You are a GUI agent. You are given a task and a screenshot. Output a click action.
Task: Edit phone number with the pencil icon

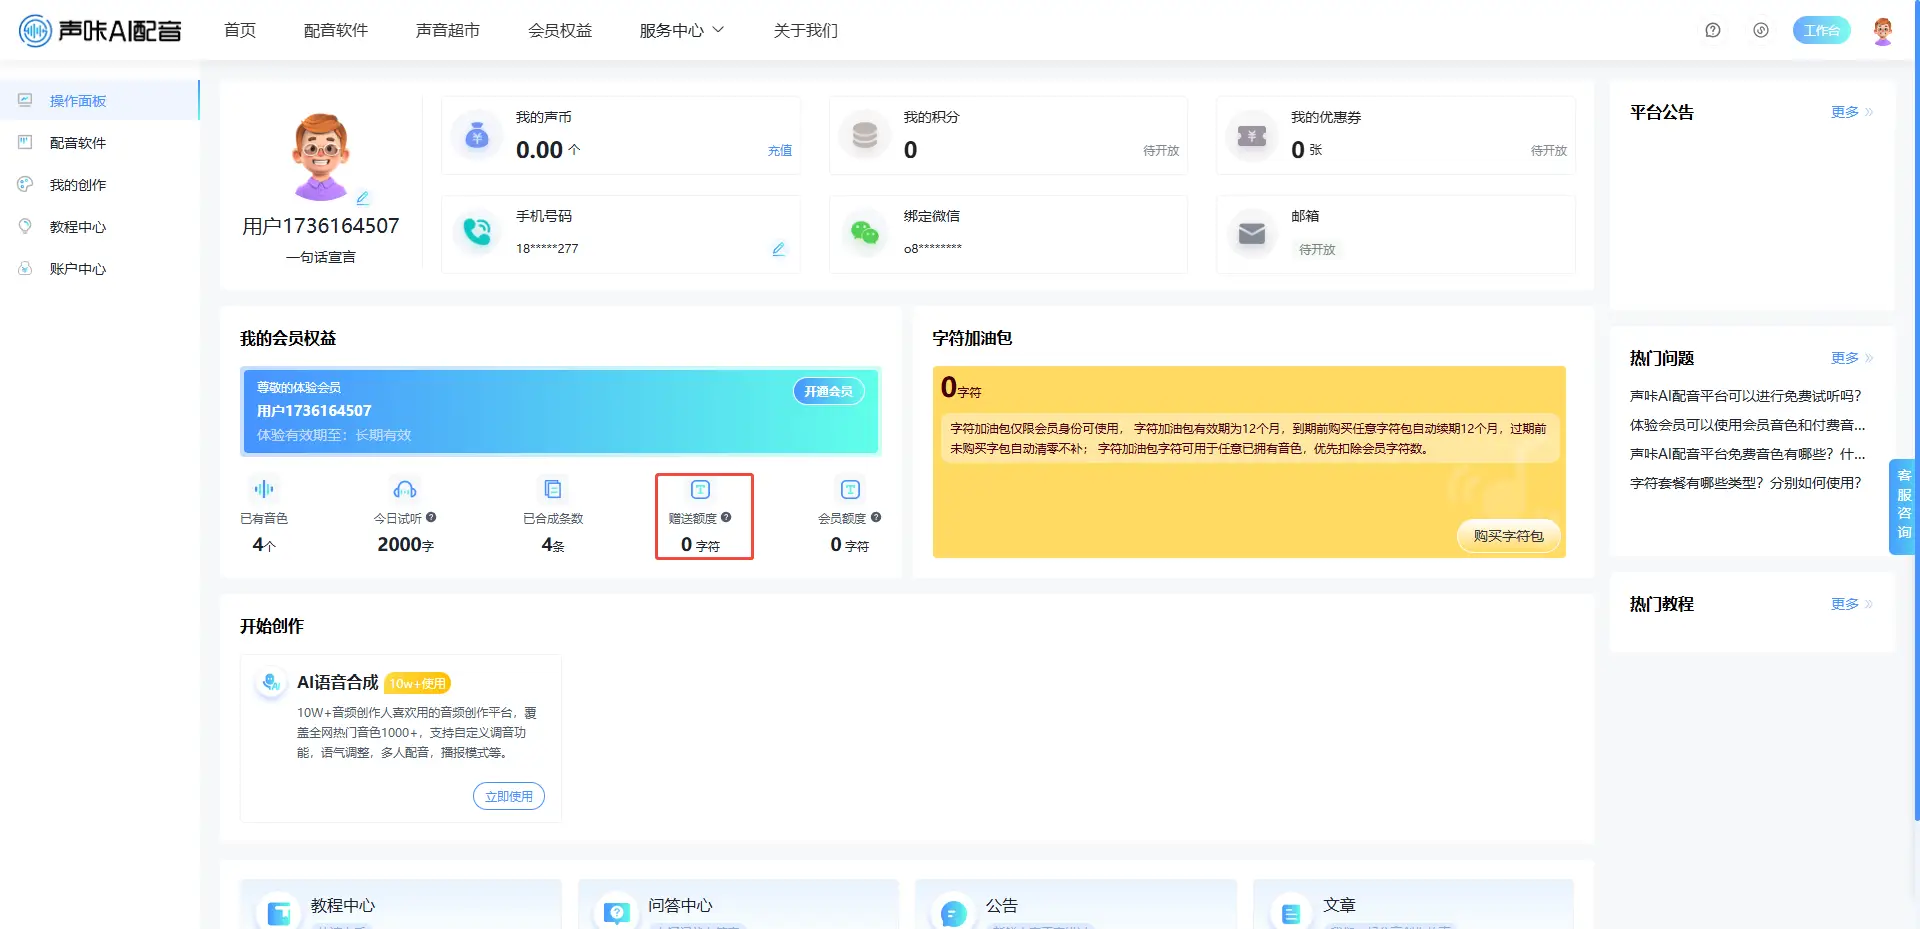(778, 249)
